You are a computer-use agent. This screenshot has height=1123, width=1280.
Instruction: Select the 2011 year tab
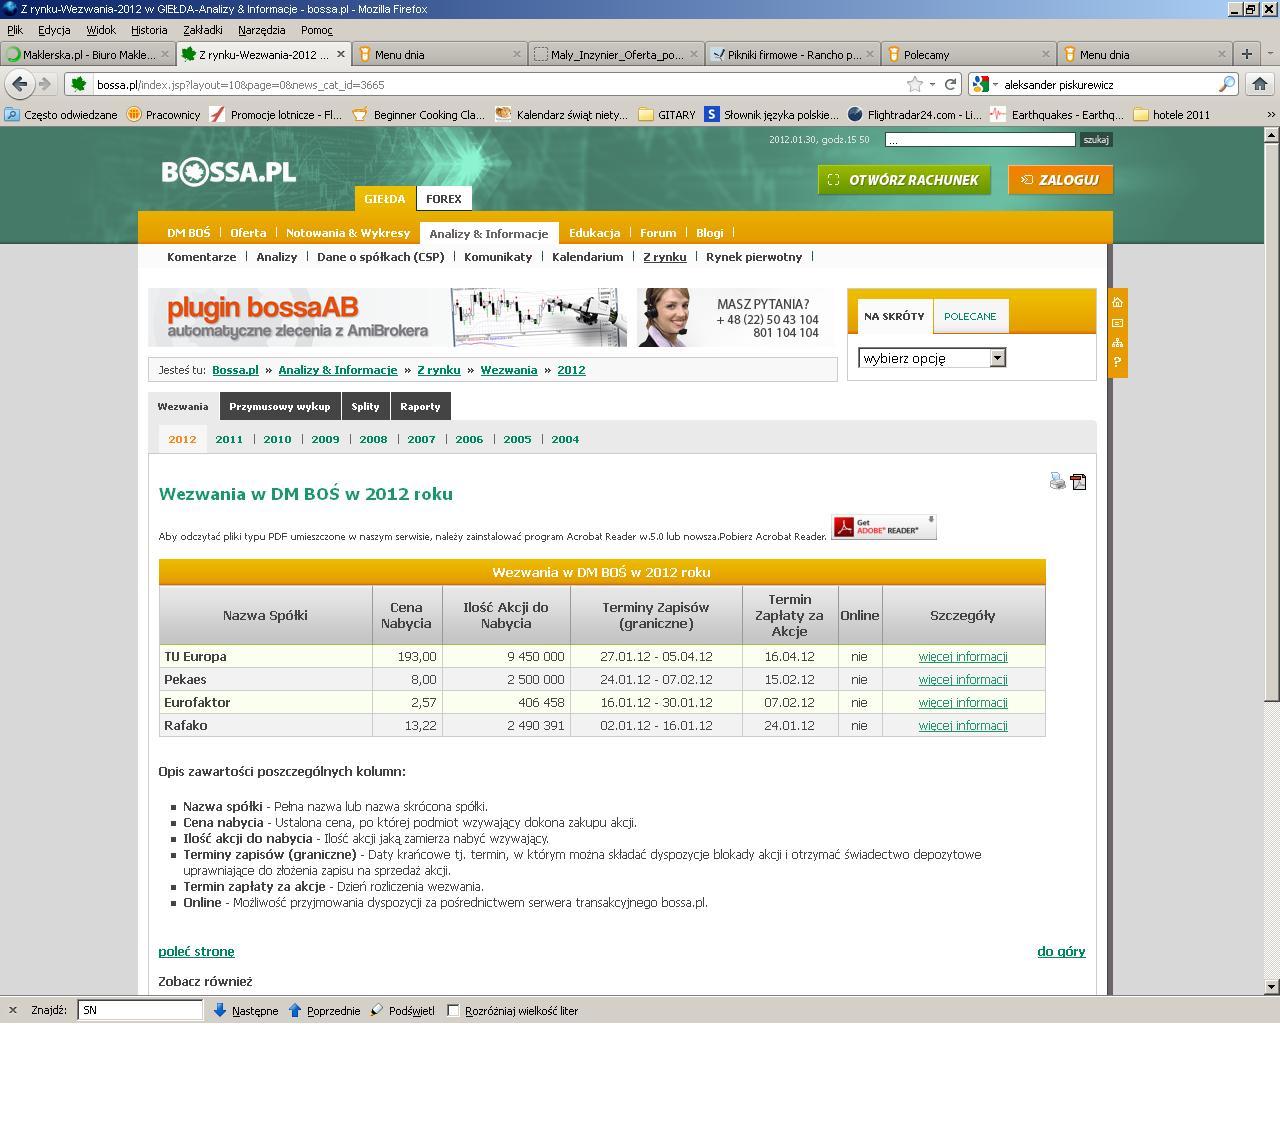coord(229,439)
